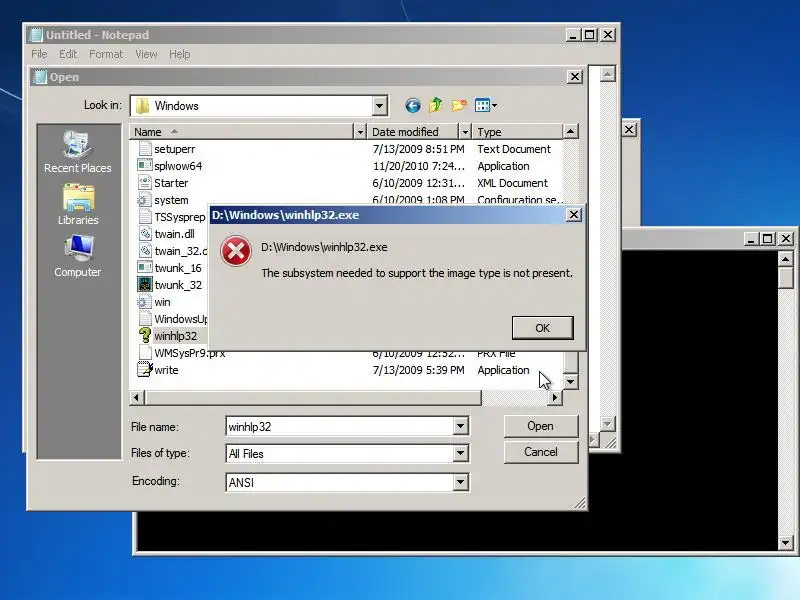Click the setuperr date 7/13/2009 8:51 PM

418,149
